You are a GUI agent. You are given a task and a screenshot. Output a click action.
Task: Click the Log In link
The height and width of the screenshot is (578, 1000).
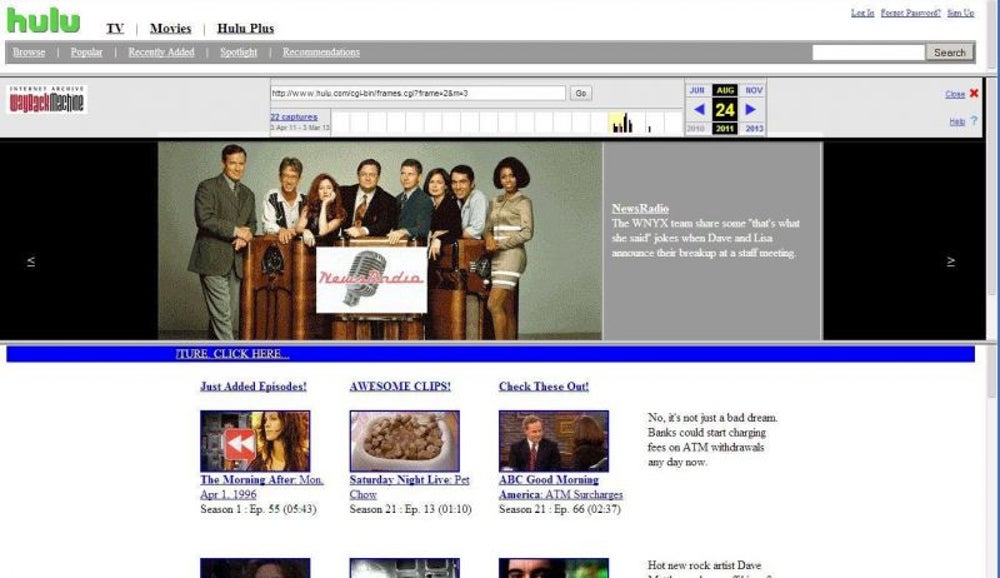[x=862, y=13]
